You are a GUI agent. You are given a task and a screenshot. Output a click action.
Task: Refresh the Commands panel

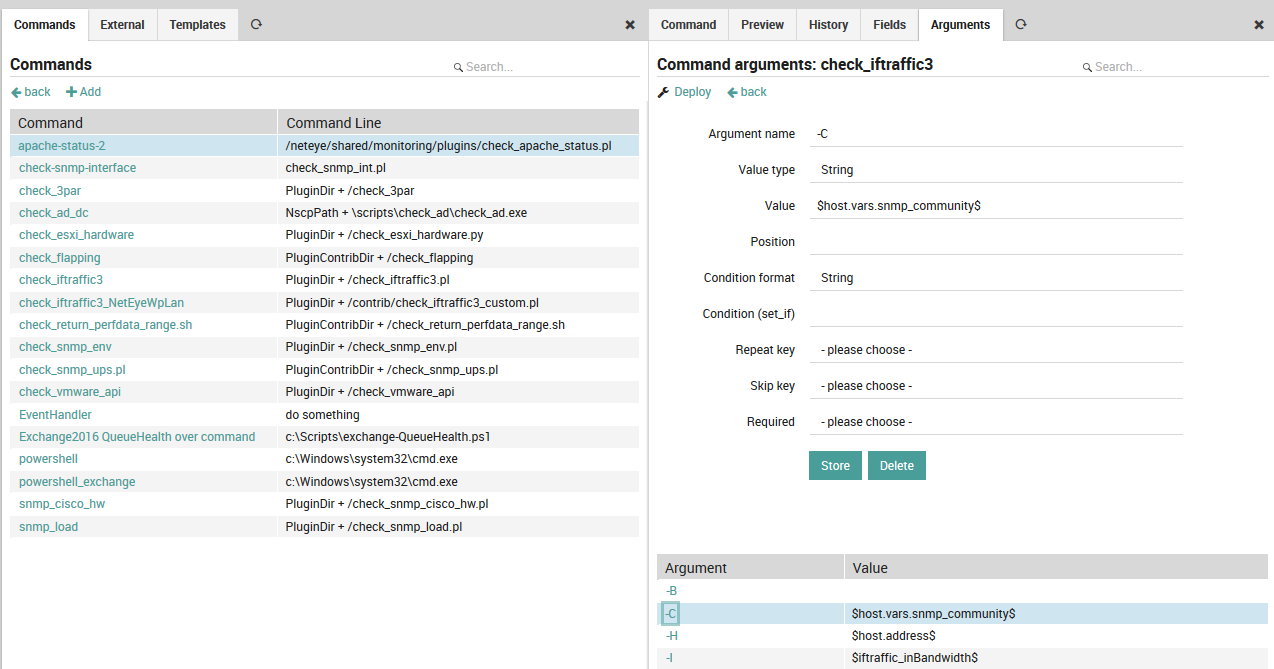(x=256, y=24)
